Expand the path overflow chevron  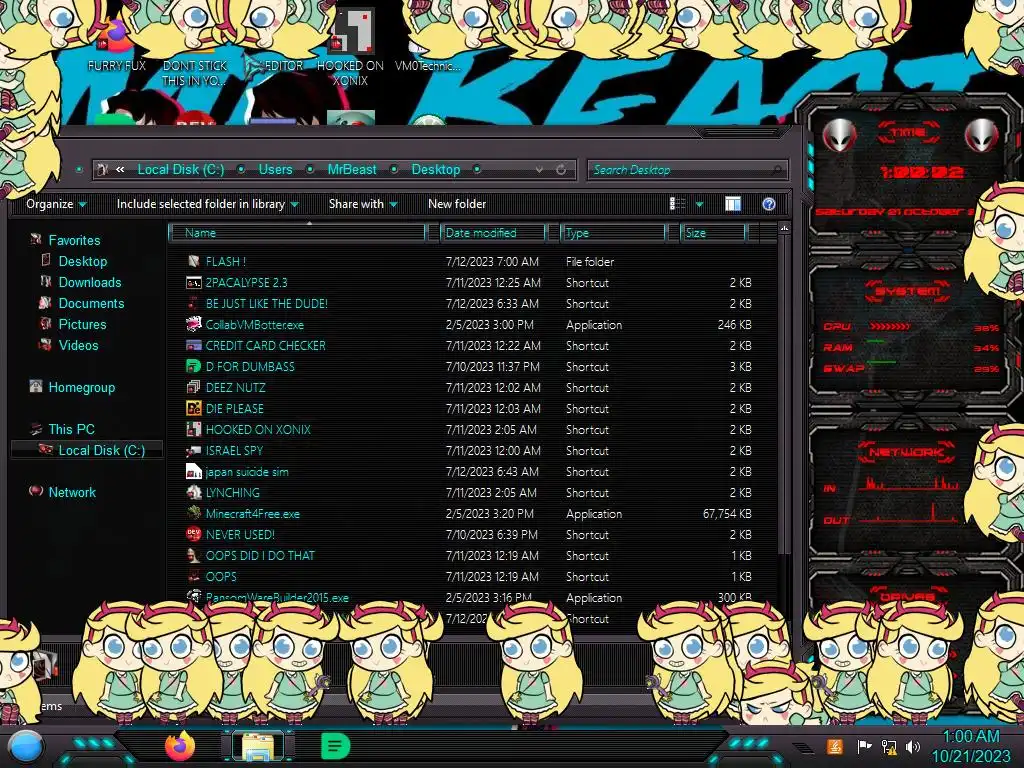pyautogui.click(x=120, y=169)
